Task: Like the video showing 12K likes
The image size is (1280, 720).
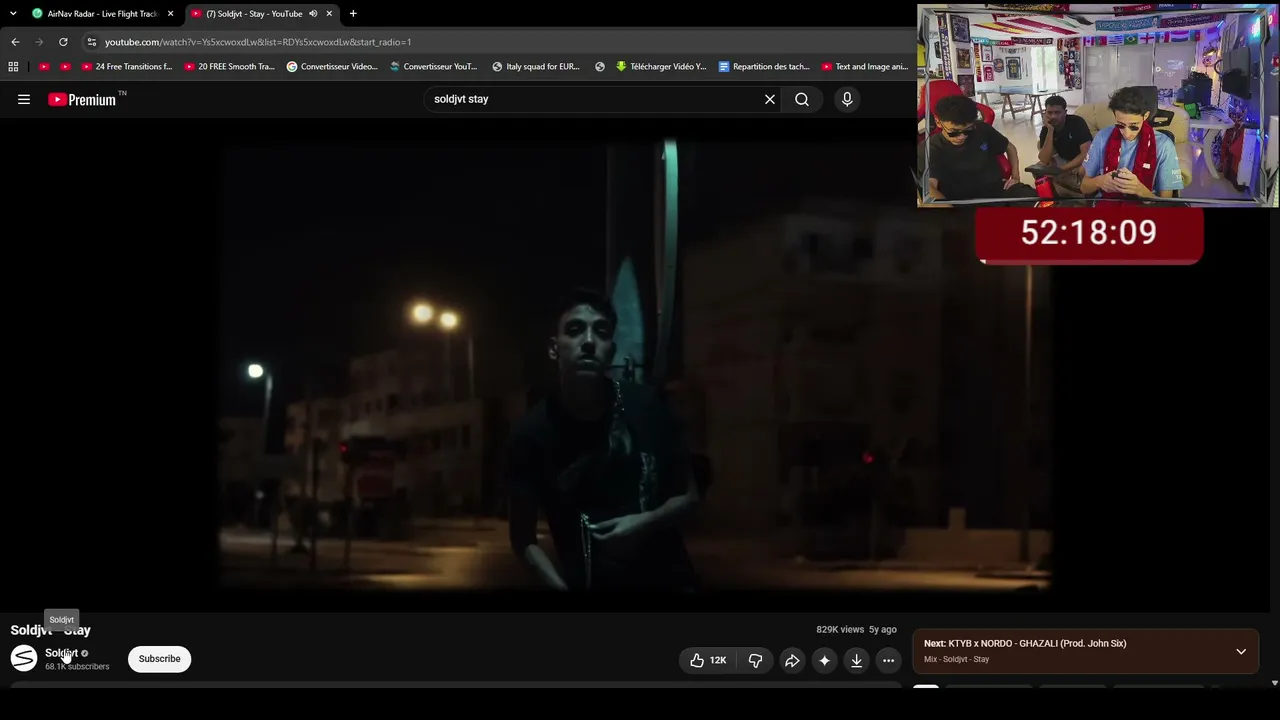Action: click(x=708, y=660)
